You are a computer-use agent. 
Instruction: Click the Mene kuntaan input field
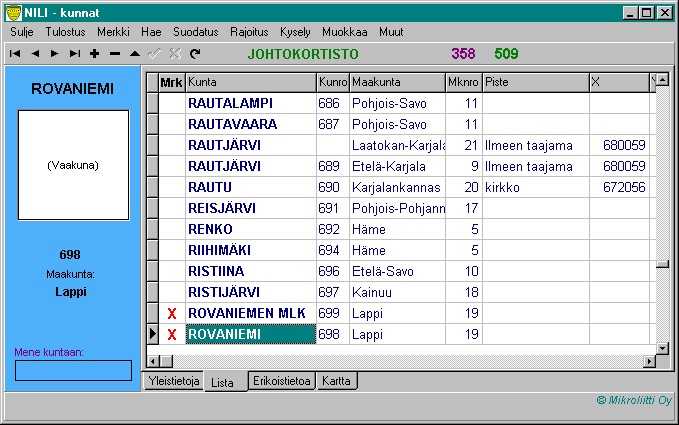click(x=73, y=371)
